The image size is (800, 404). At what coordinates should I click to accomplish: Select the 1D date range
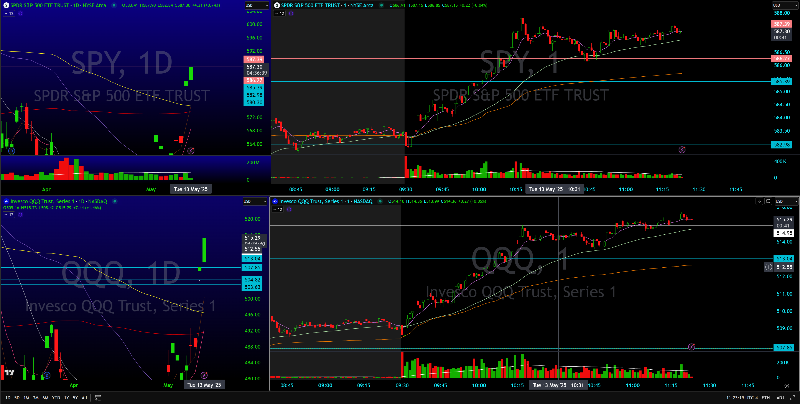[x=8, y=397]
